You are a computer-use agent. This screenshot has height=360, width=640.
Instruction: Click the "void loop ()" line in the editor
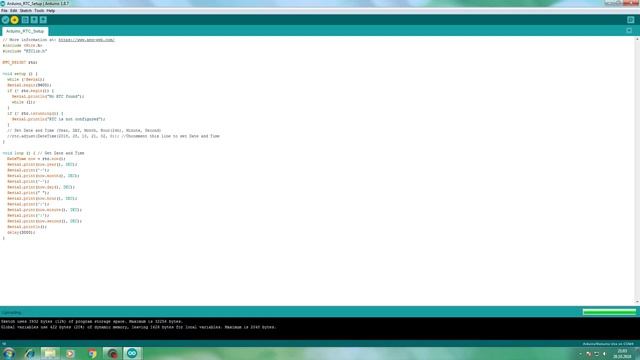tap(43, 153)
